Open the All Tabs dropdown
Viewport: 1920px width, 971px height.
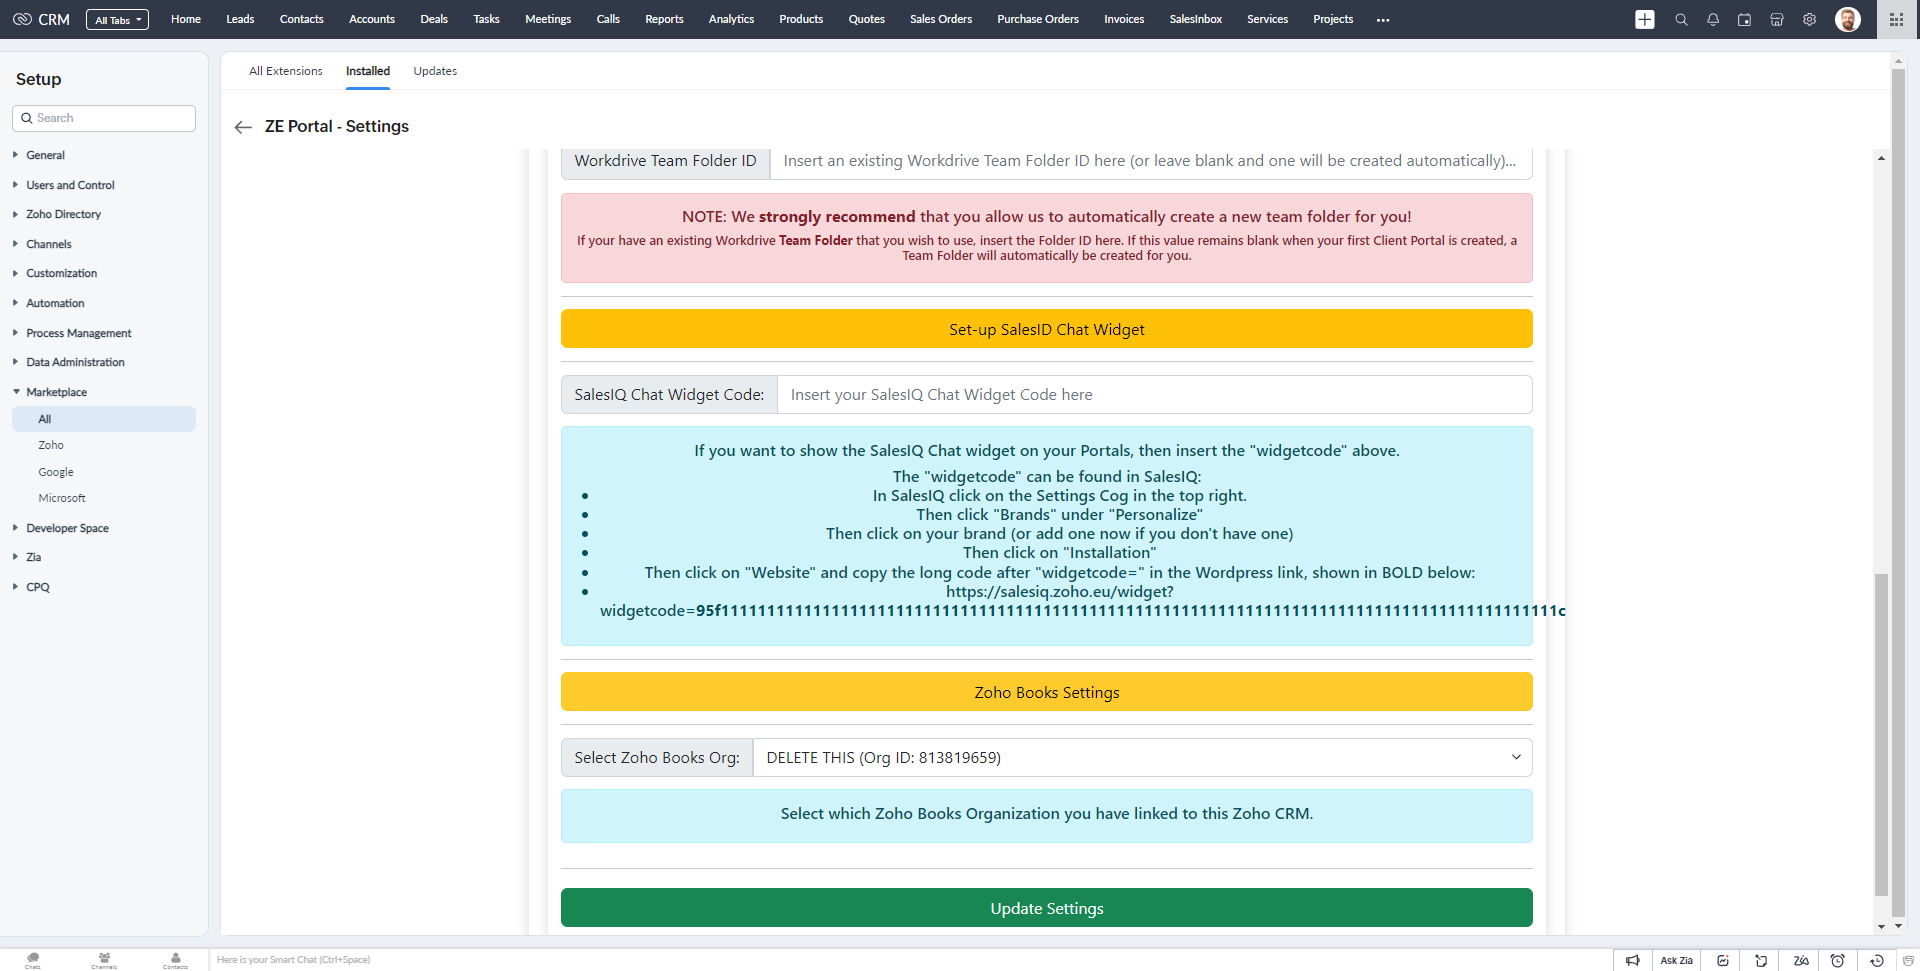pyautogui.click(x=118, y=20)
